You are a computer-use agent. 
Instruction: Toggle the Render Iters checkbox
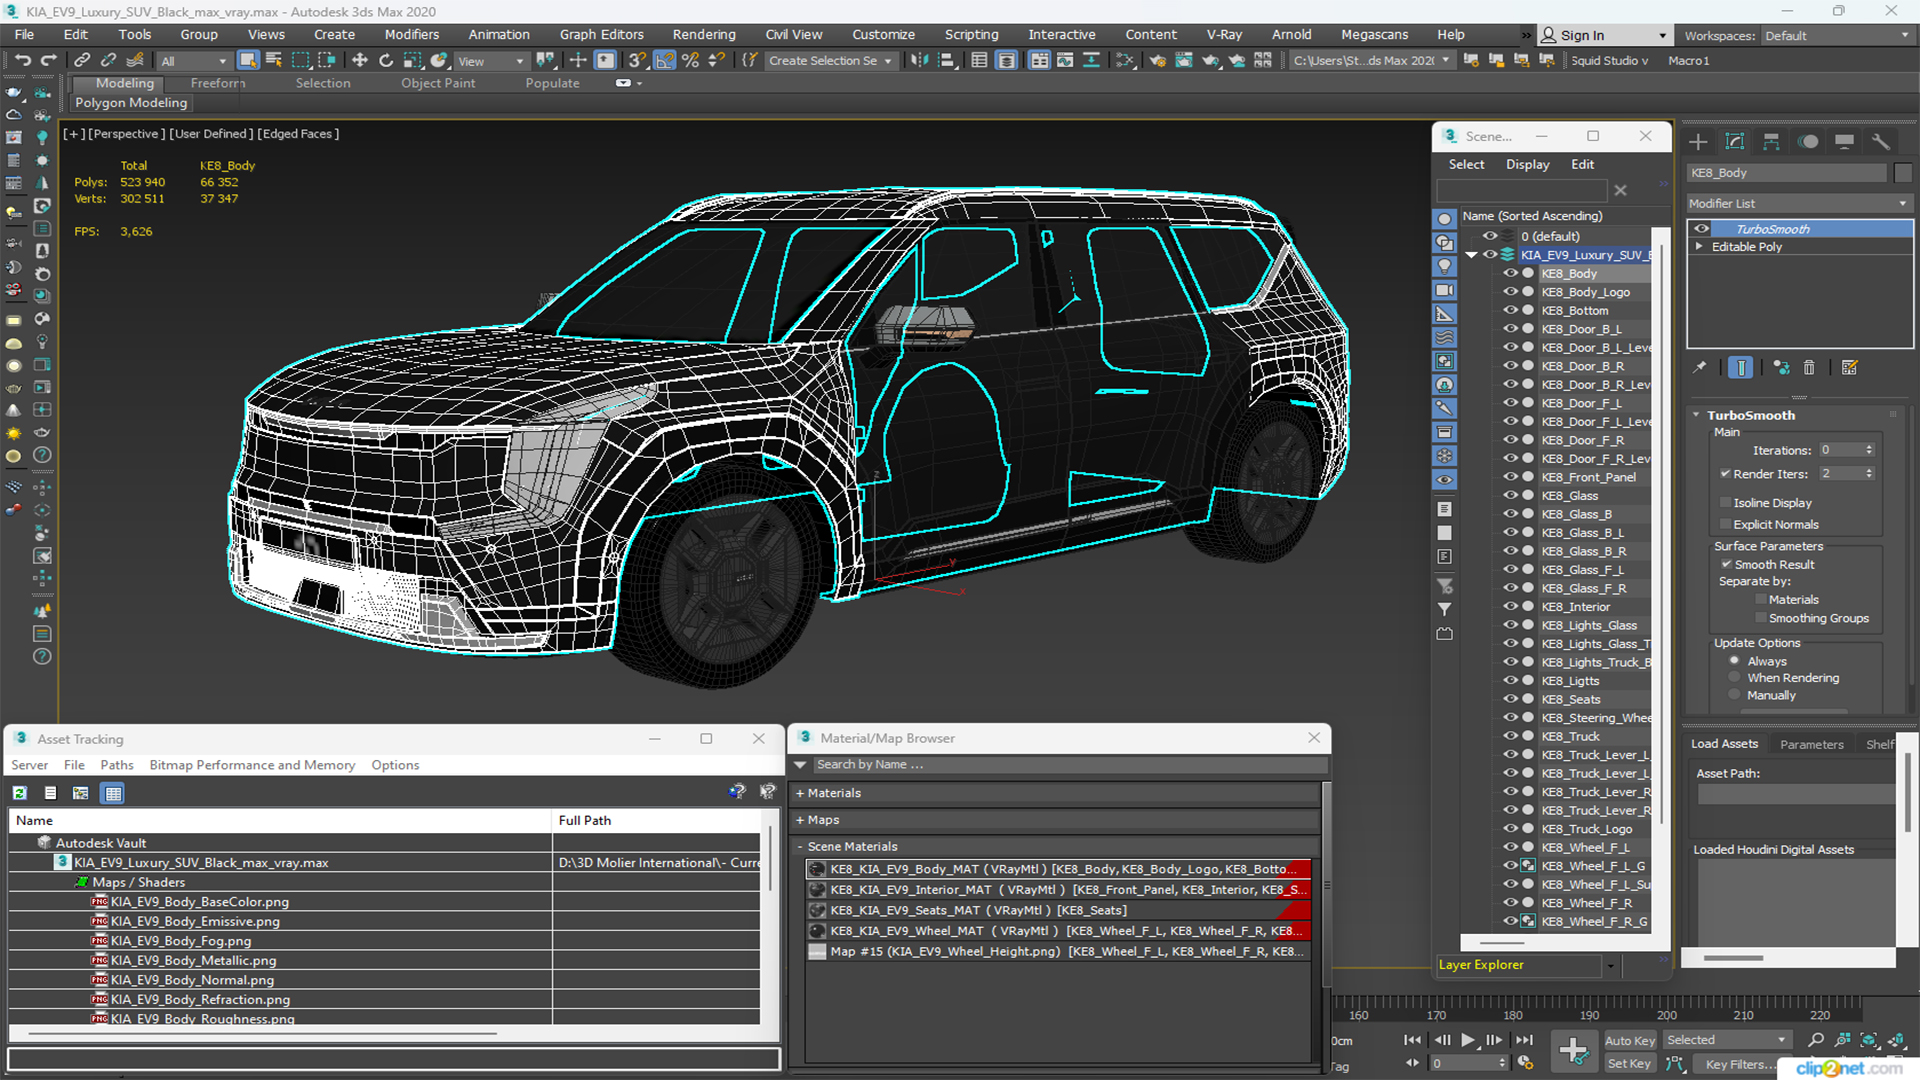point(1726,474)
